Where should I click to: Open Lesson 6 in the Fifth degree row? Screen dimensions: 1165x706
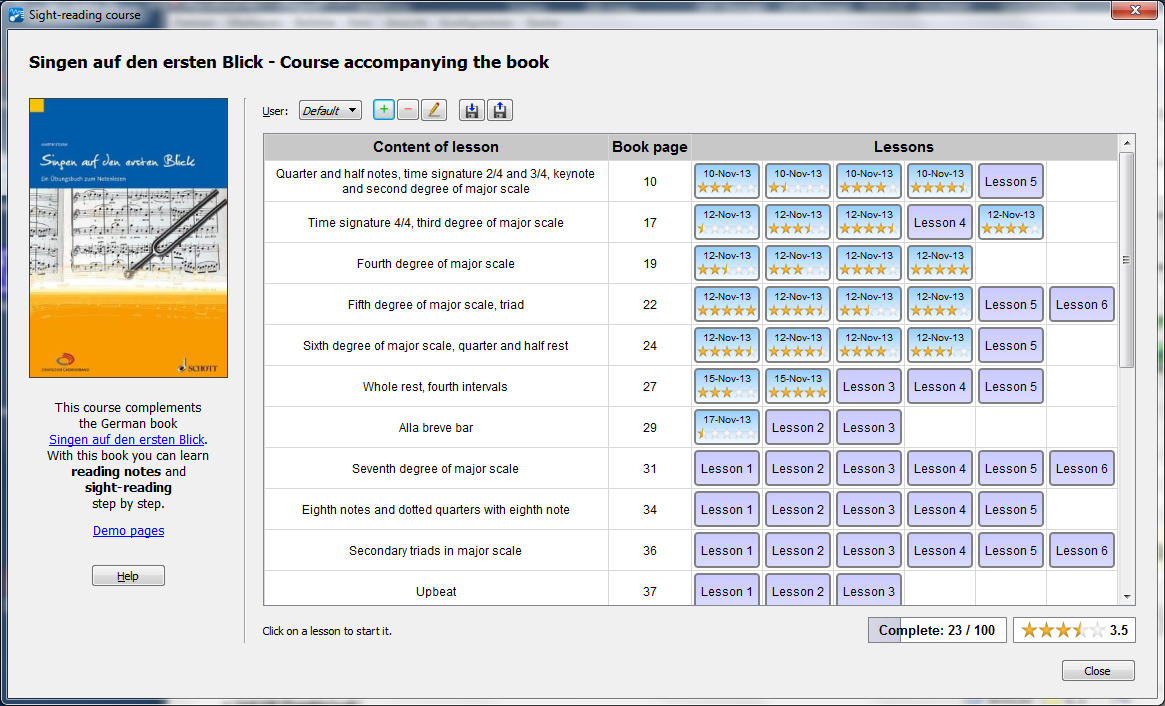(x=1082, y=305)
